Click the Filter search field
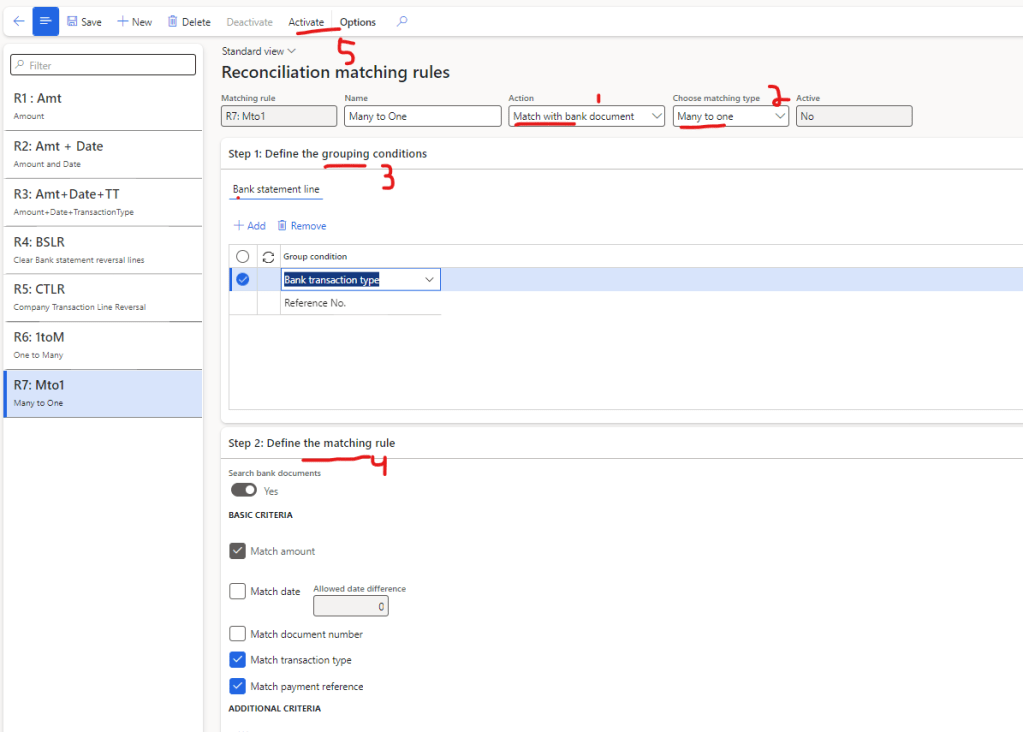Image resolution: width=1023 pixels, height=732 pixels. coord(103,65)
